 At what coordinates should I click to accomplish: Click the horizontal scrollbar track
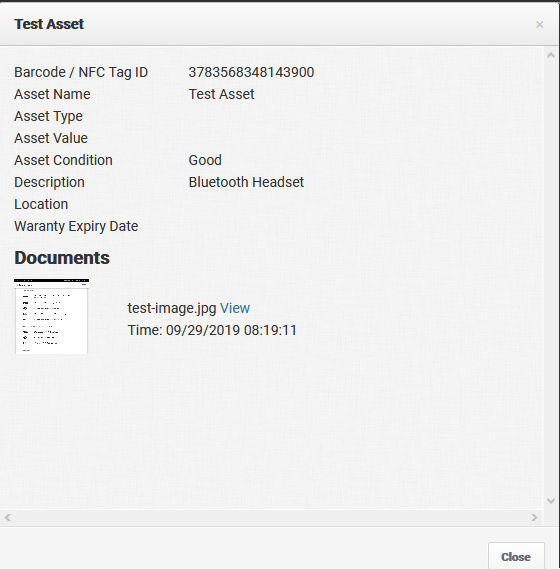click(271, 517)
